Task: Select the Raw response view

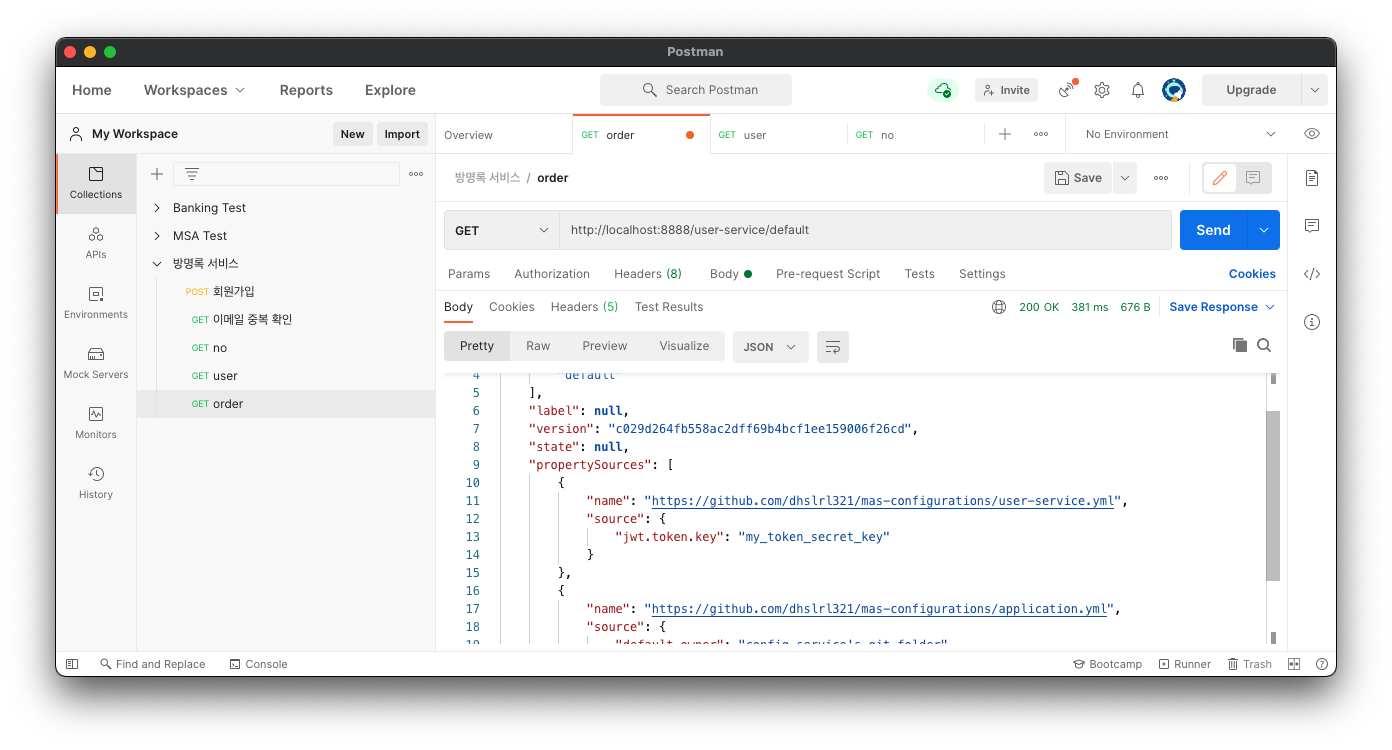Action: point(538,346)
